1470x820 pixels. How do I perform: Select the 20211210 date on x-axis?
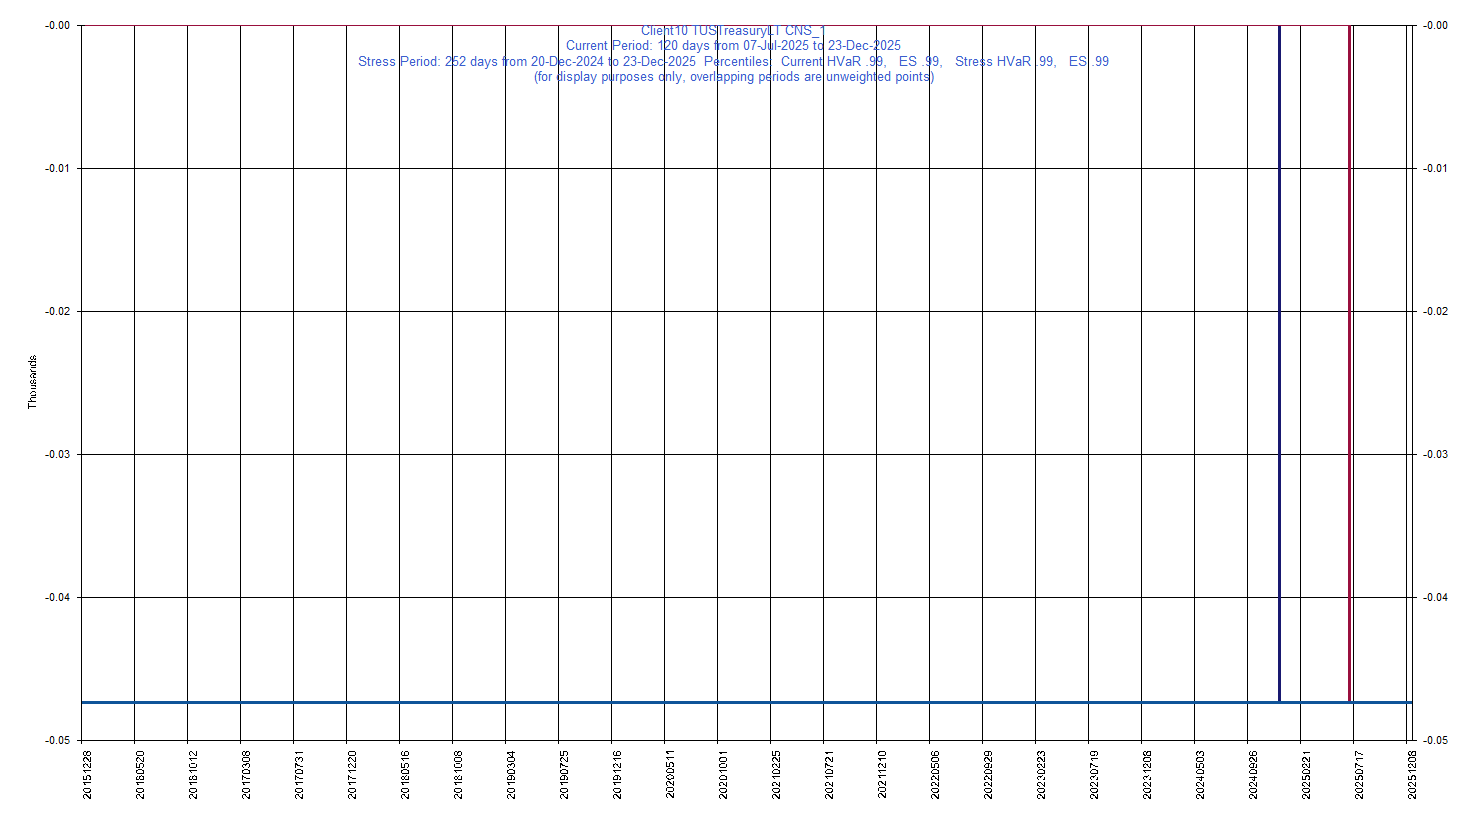point(882,774)
